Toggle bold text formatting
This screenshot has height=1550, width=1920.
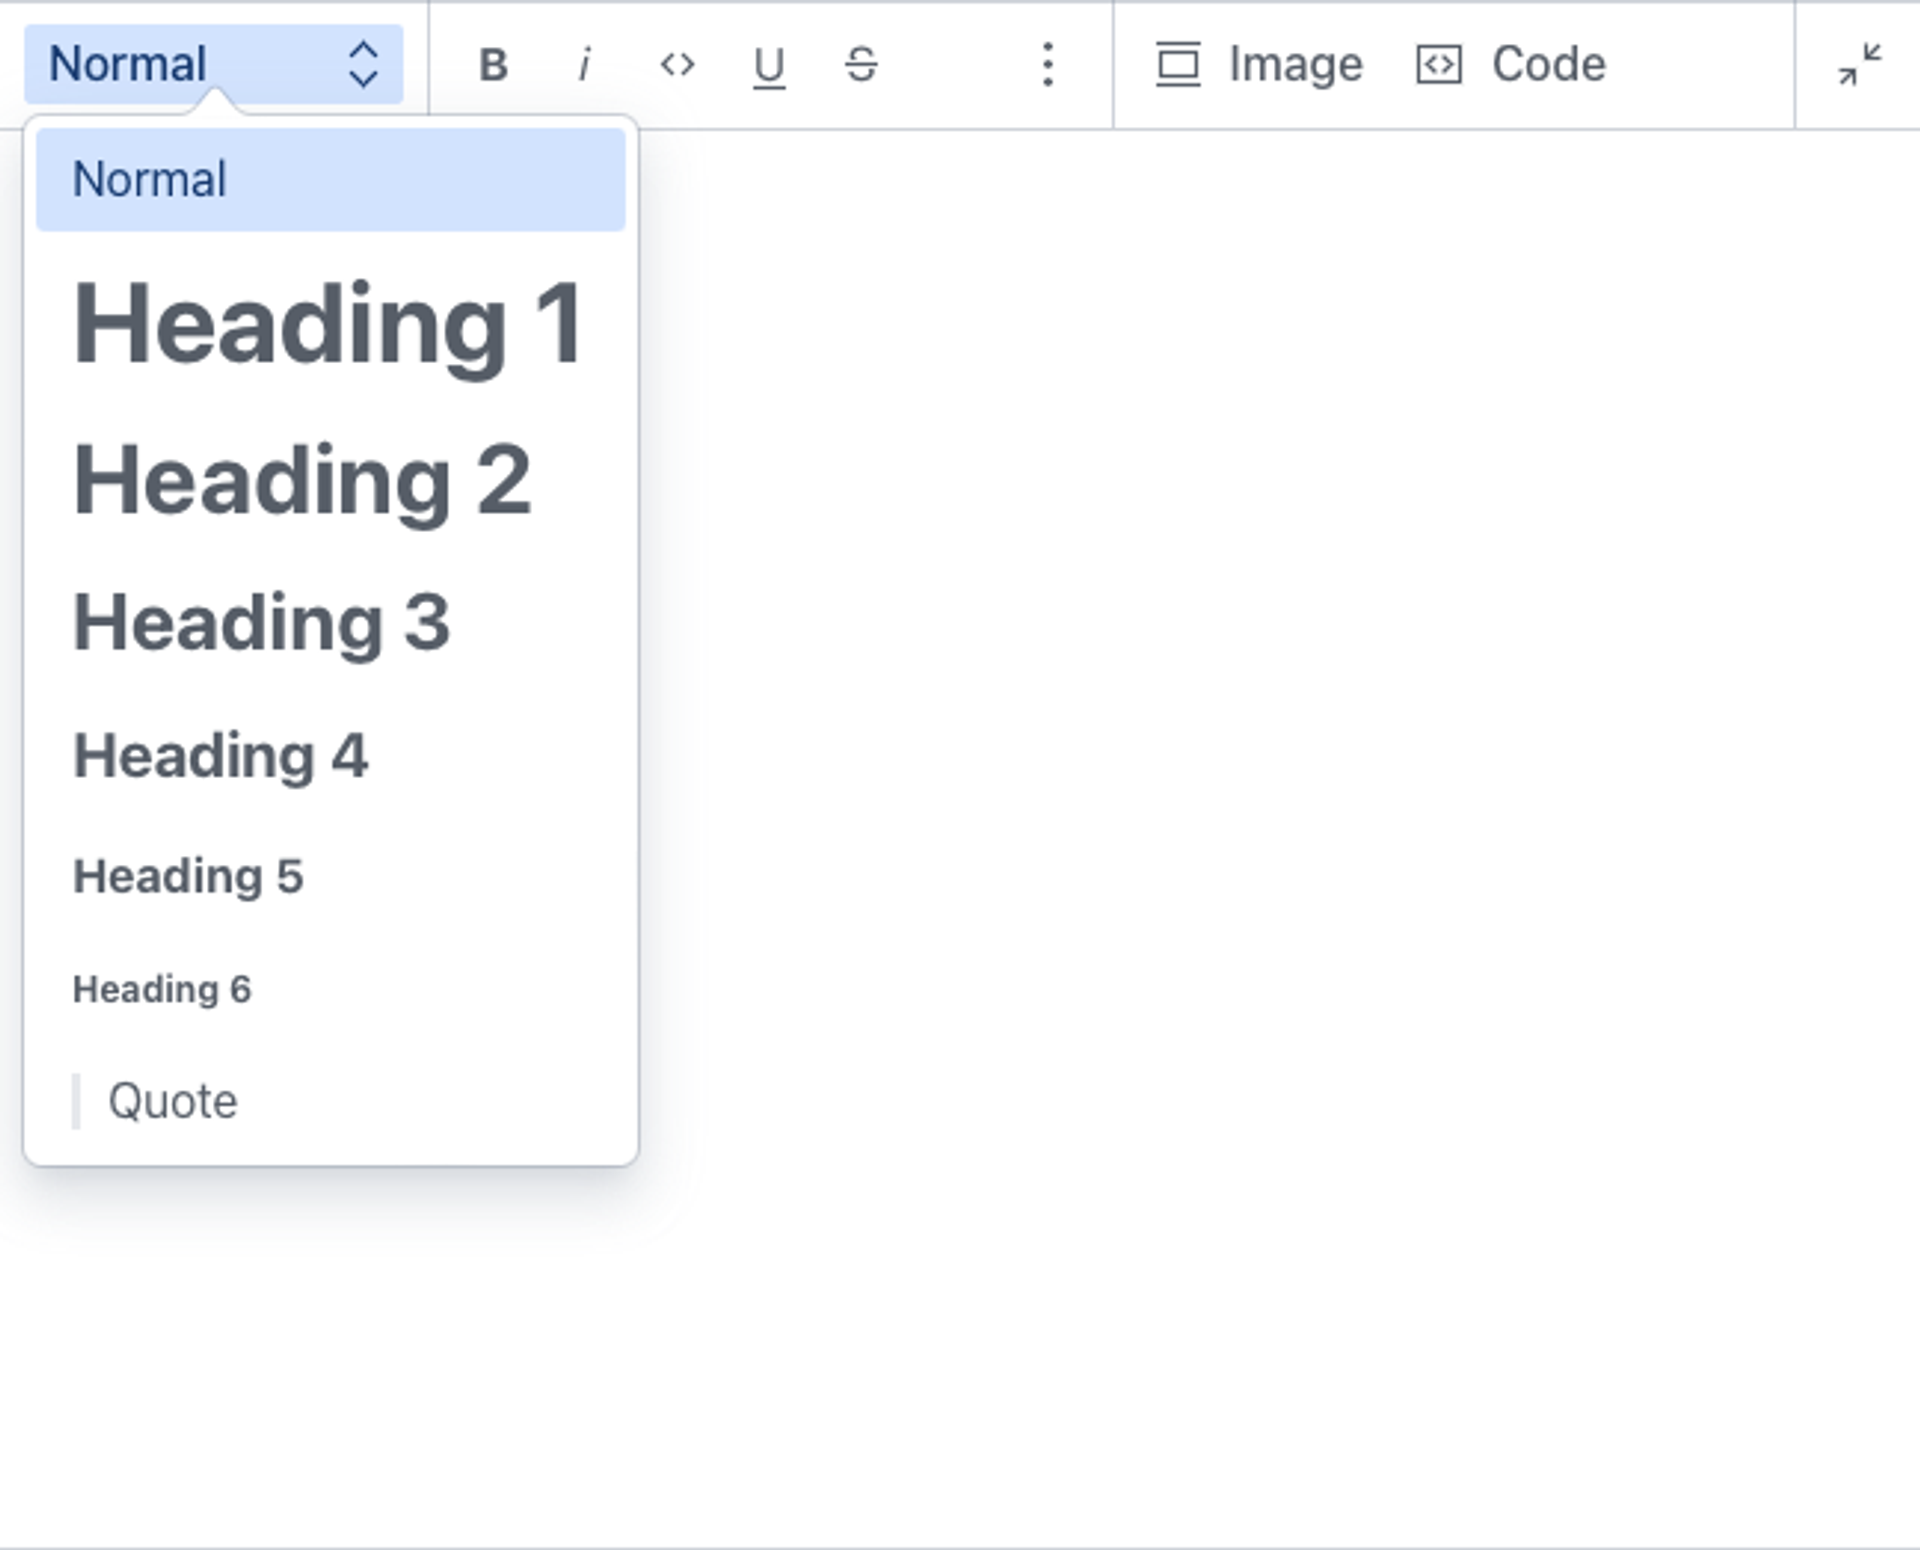pyautogui.click(x=493, y=65)
